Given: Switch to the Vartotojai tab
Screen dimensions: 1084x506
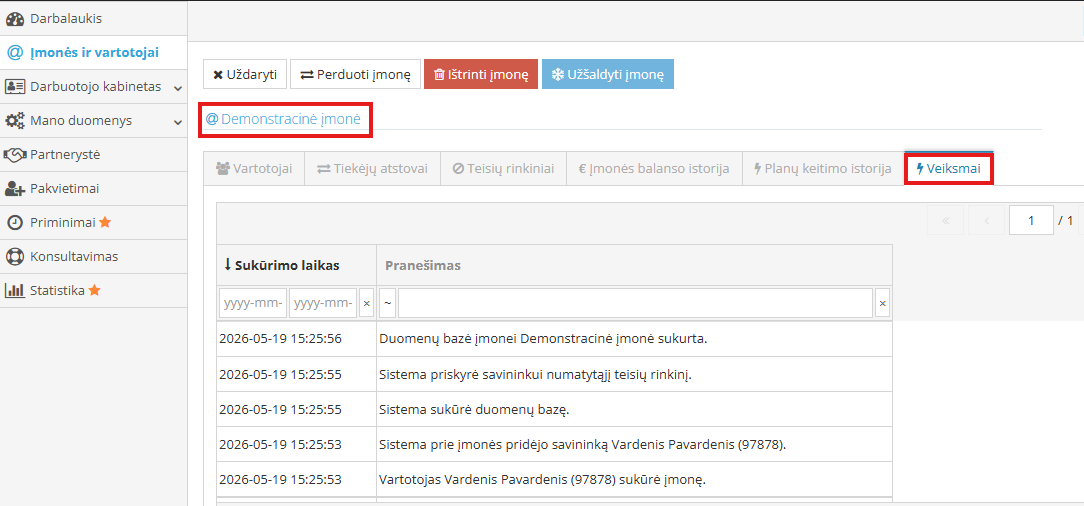Looking at the screenshot, I should [254, 168].
